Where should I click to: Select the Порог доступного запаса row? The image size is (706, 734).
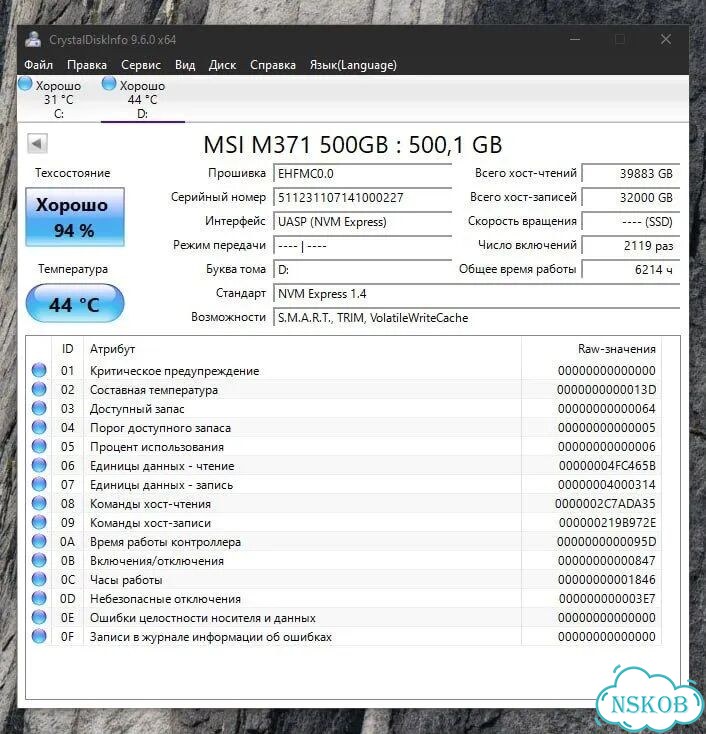pyautogui.click(x=344, y=428)
